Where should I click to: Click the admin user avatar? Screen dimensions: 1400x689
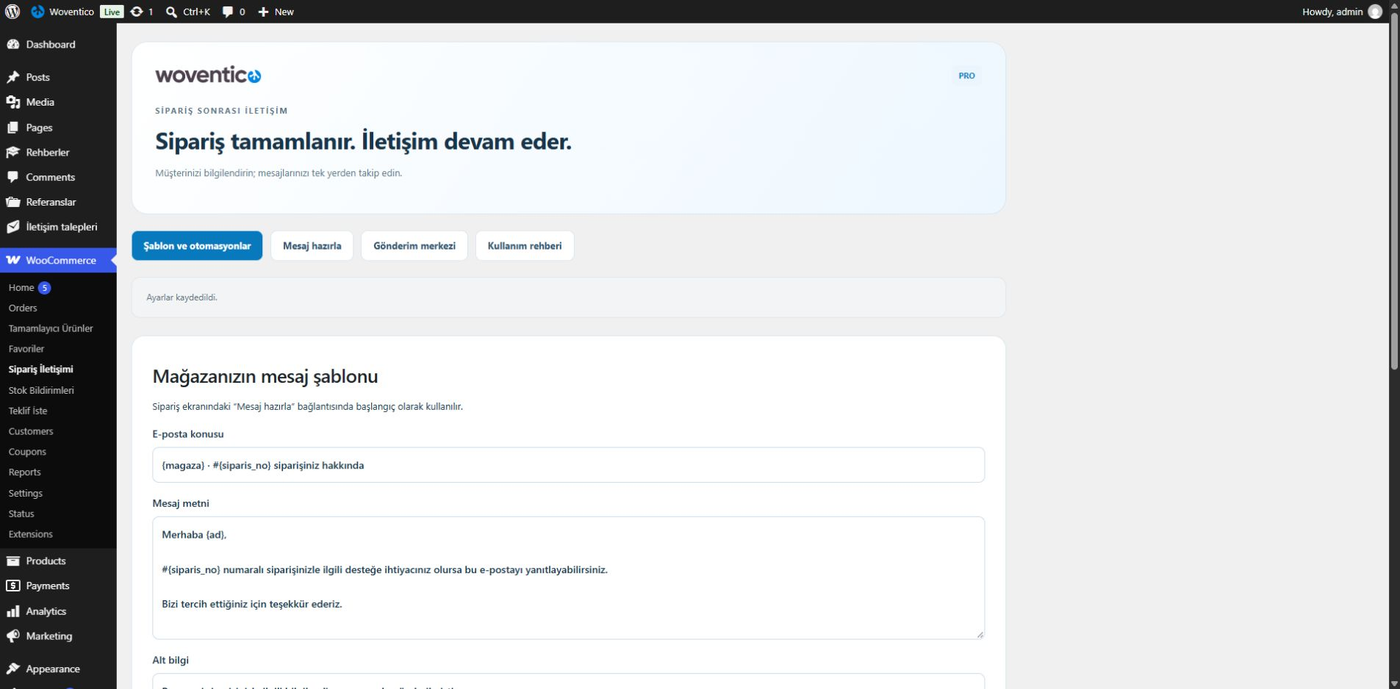coord(1375,12)
